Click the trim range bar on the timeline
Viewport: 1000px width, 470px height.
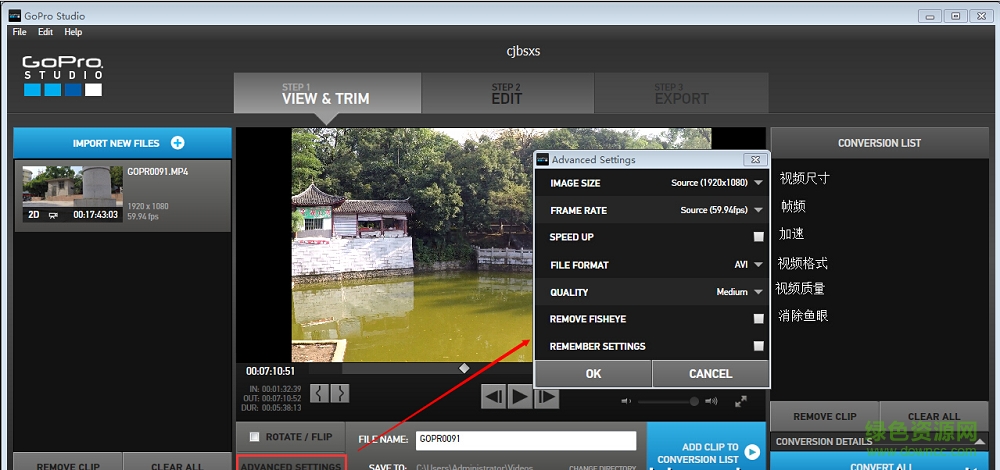[437, 368]
